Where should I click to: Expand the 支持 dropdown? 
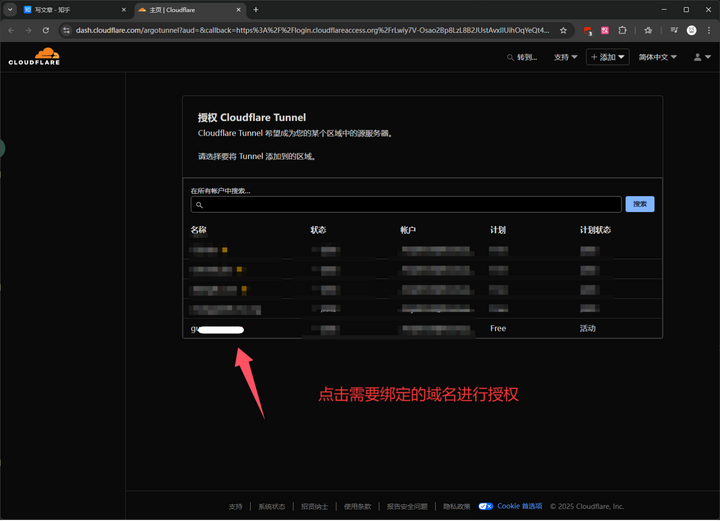point(565,57)
